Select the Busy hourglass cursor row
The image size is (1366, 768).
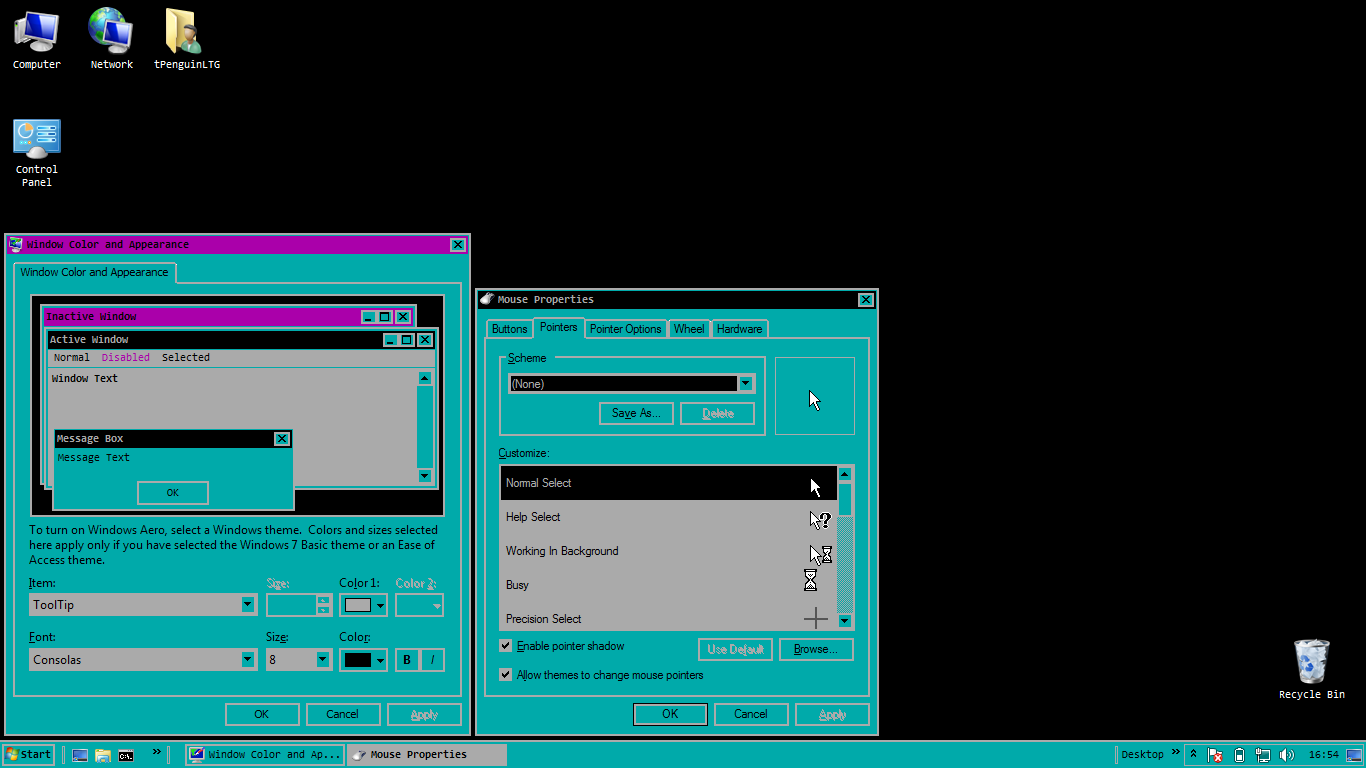pyautogui.click(x=668, y=585)
